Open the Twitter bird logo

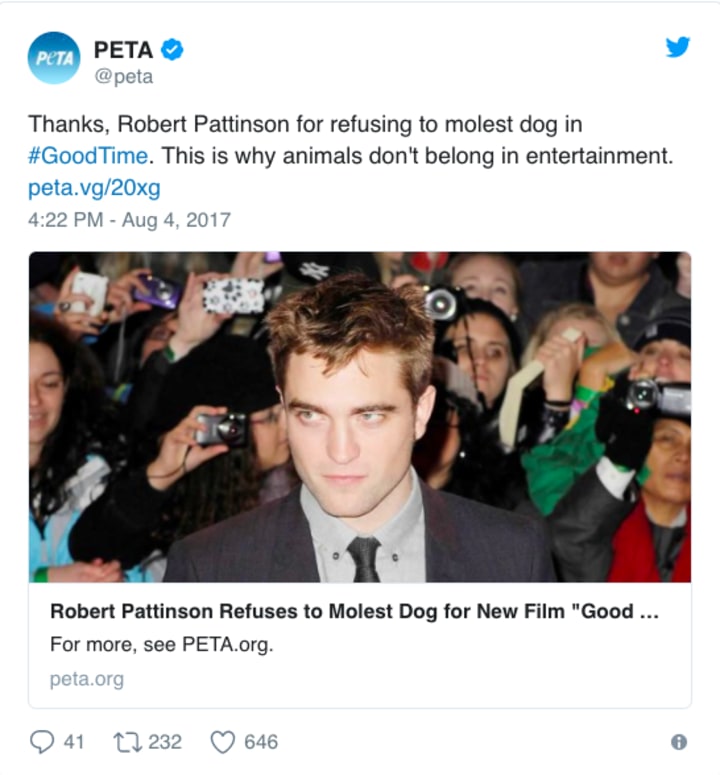point(677,47)
